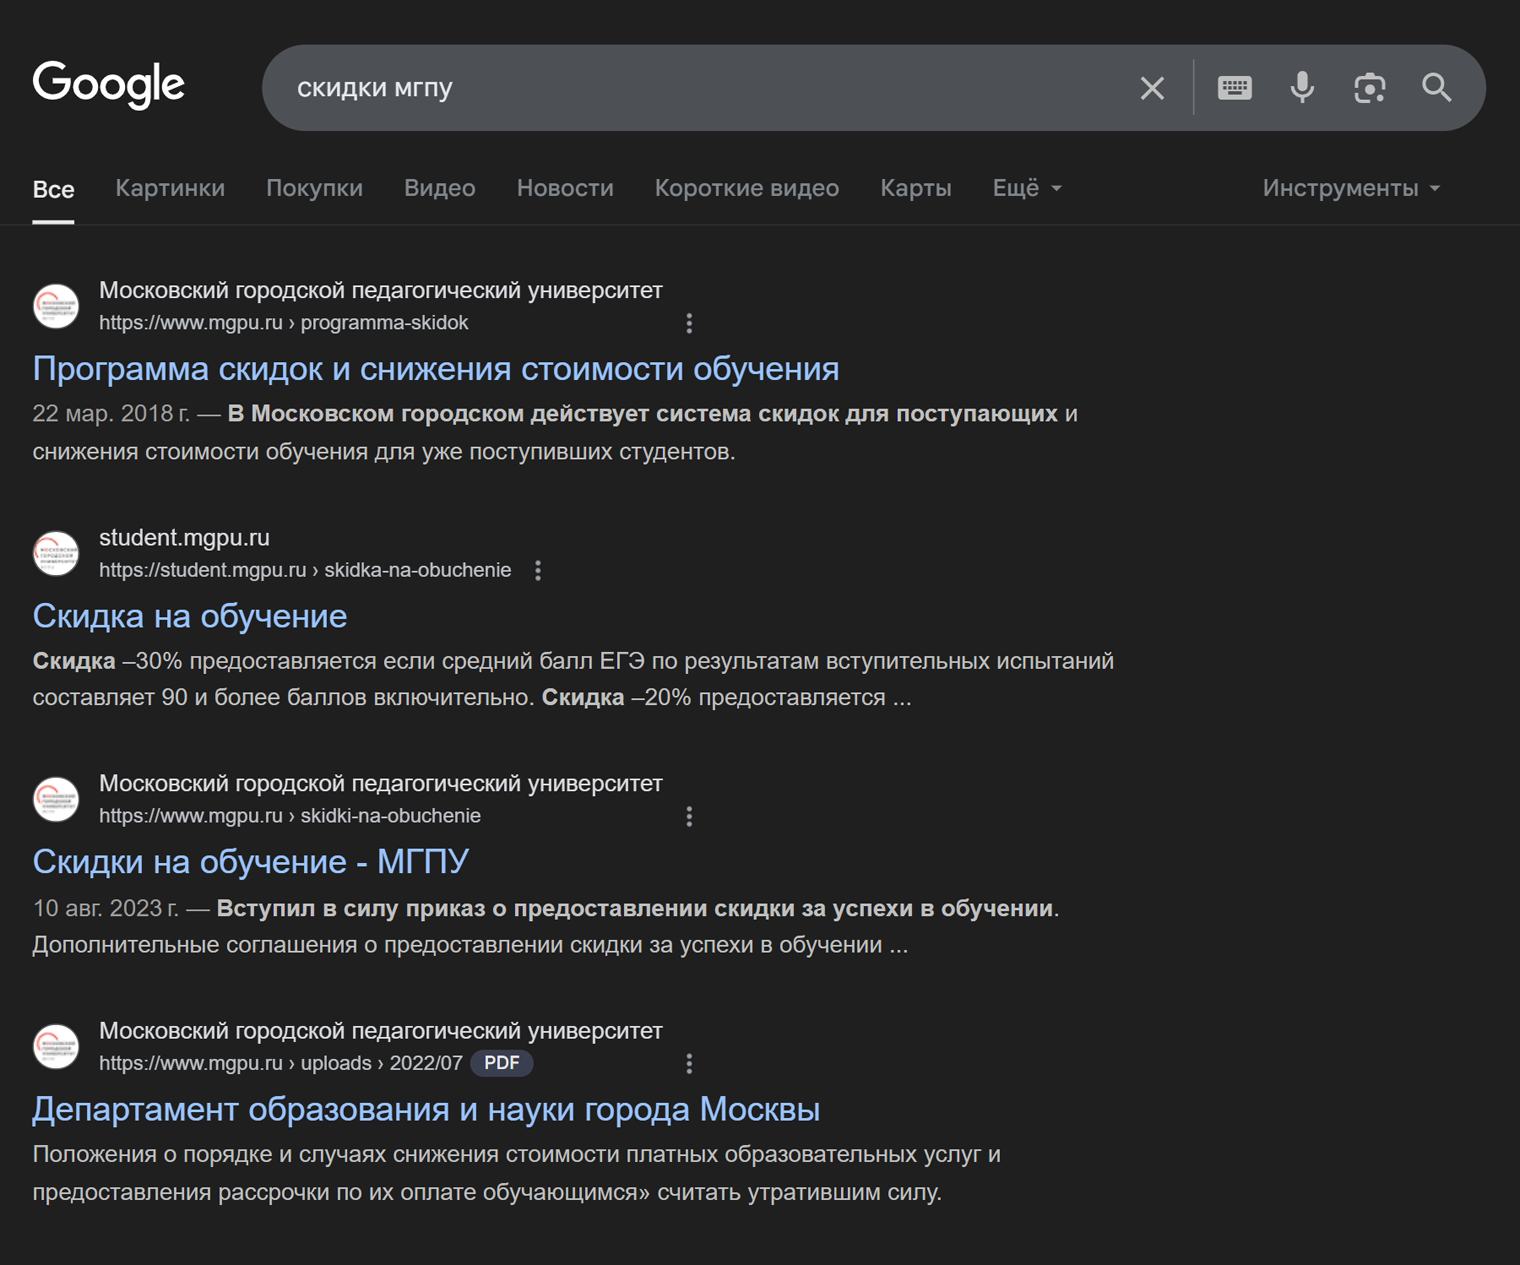This screenshot has height=1265, width=1520.
Task: Open the Скидка на обучение result link
Action: [x=190, y=616]
